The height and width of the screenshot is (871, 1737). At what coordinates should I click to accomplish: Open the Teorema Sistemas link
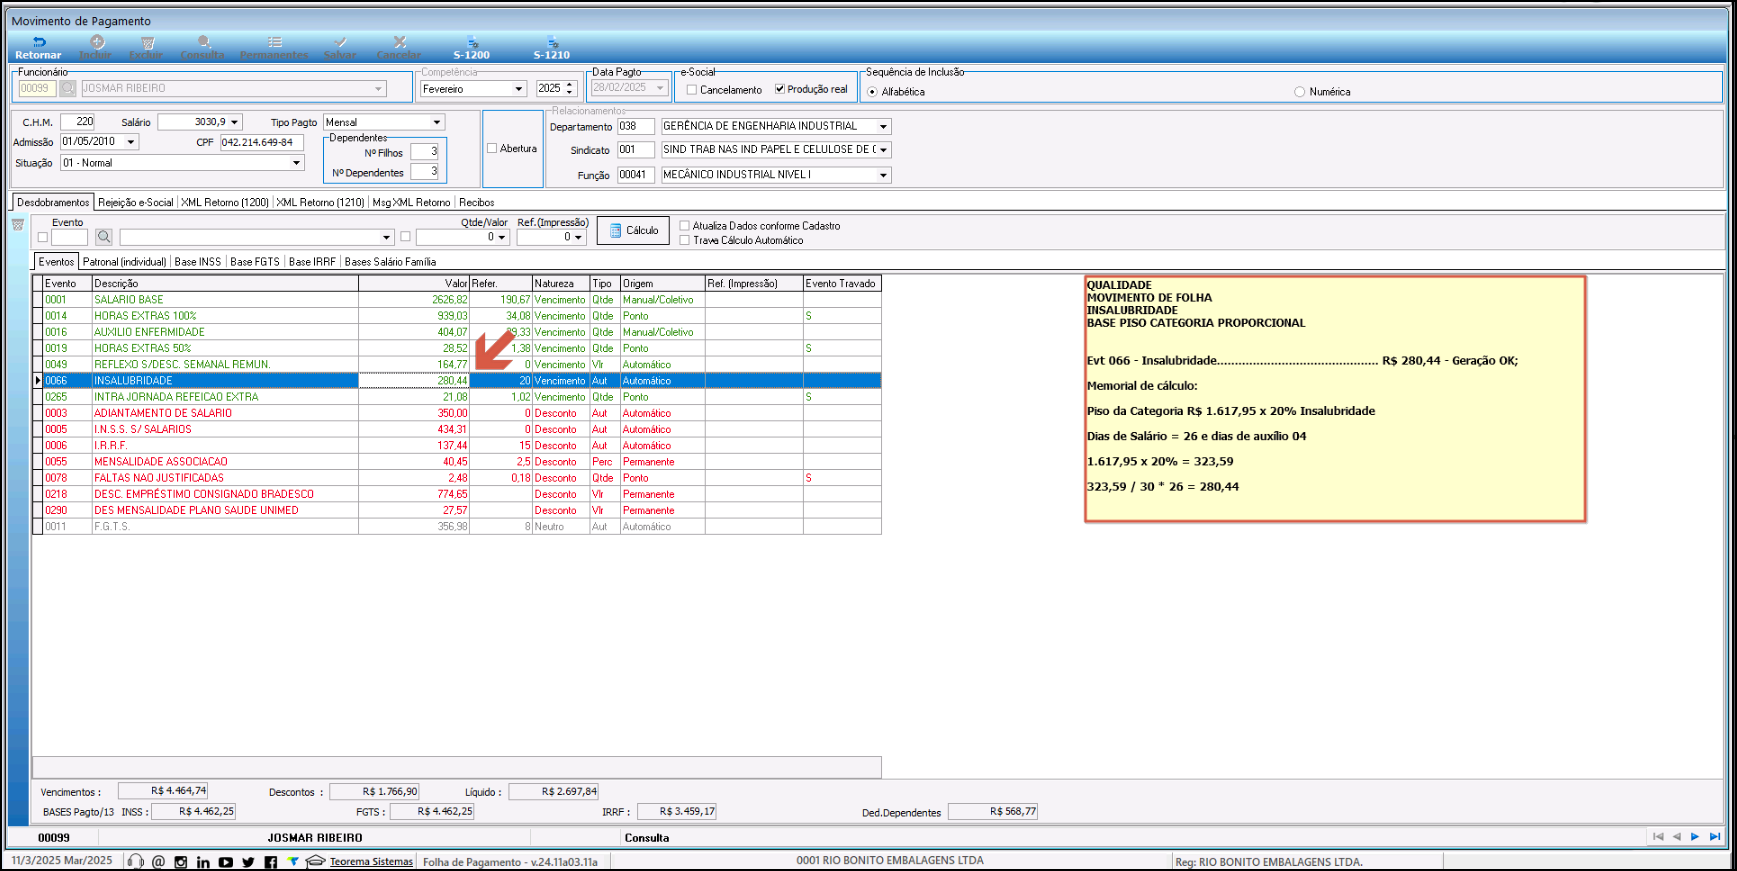[x=371, y=862]
